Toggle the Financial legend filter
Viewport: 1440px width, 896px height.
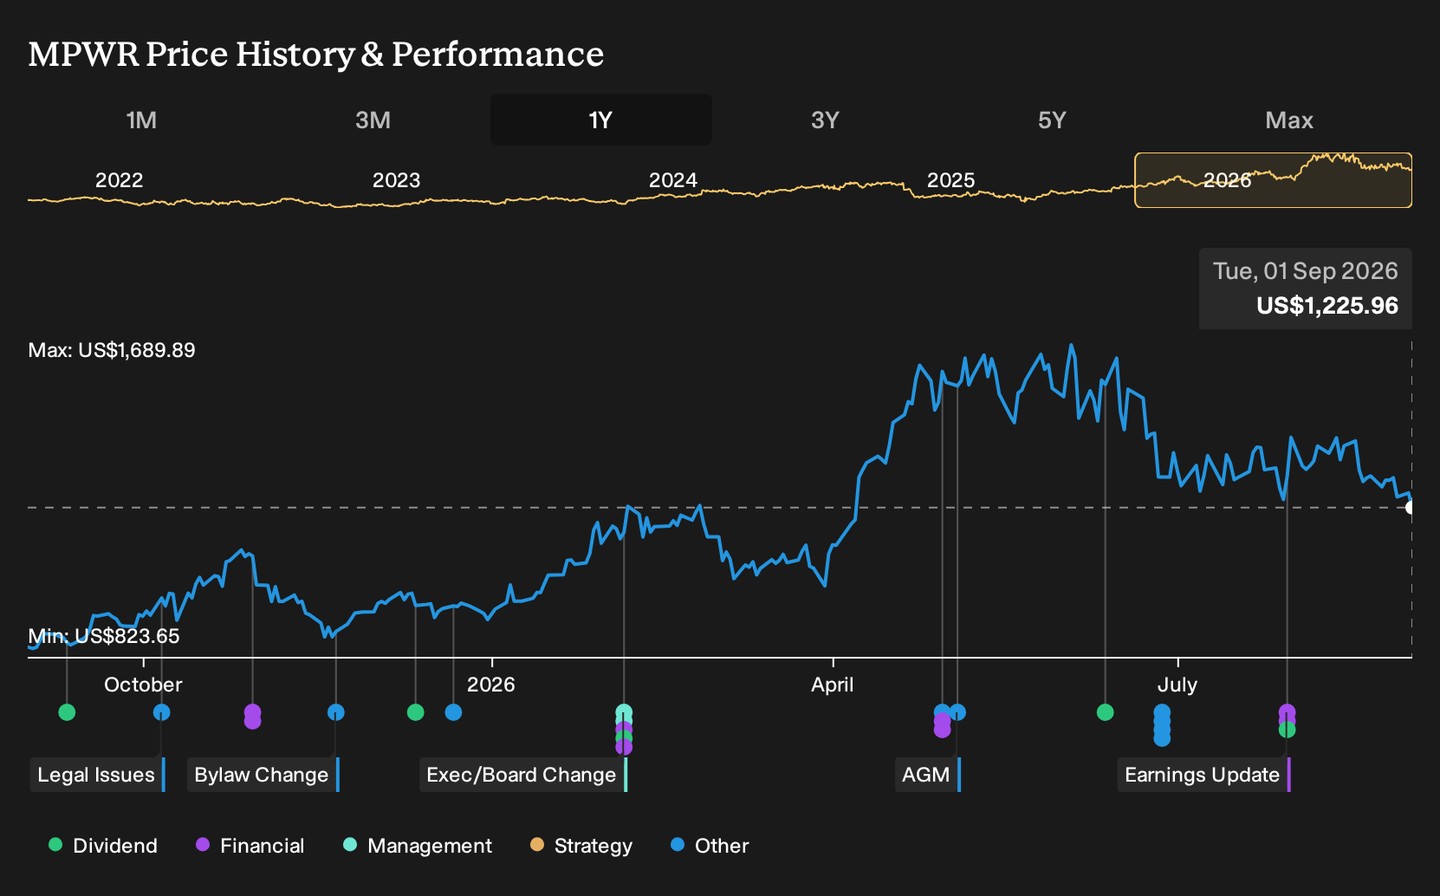[x=250, y=846]
